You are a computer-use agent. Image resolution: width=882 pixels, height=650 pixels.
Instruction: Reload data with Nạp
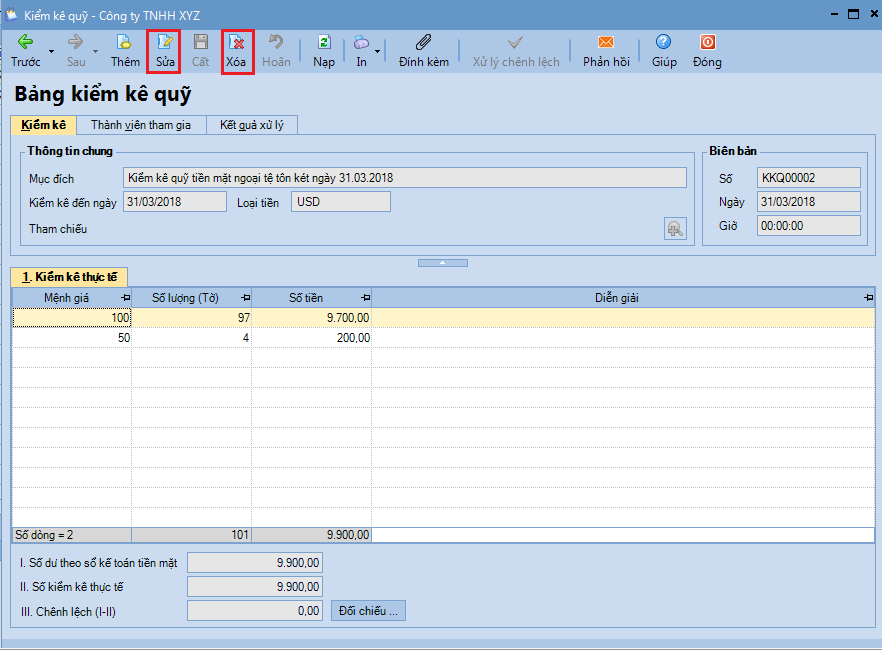[324, 51]
